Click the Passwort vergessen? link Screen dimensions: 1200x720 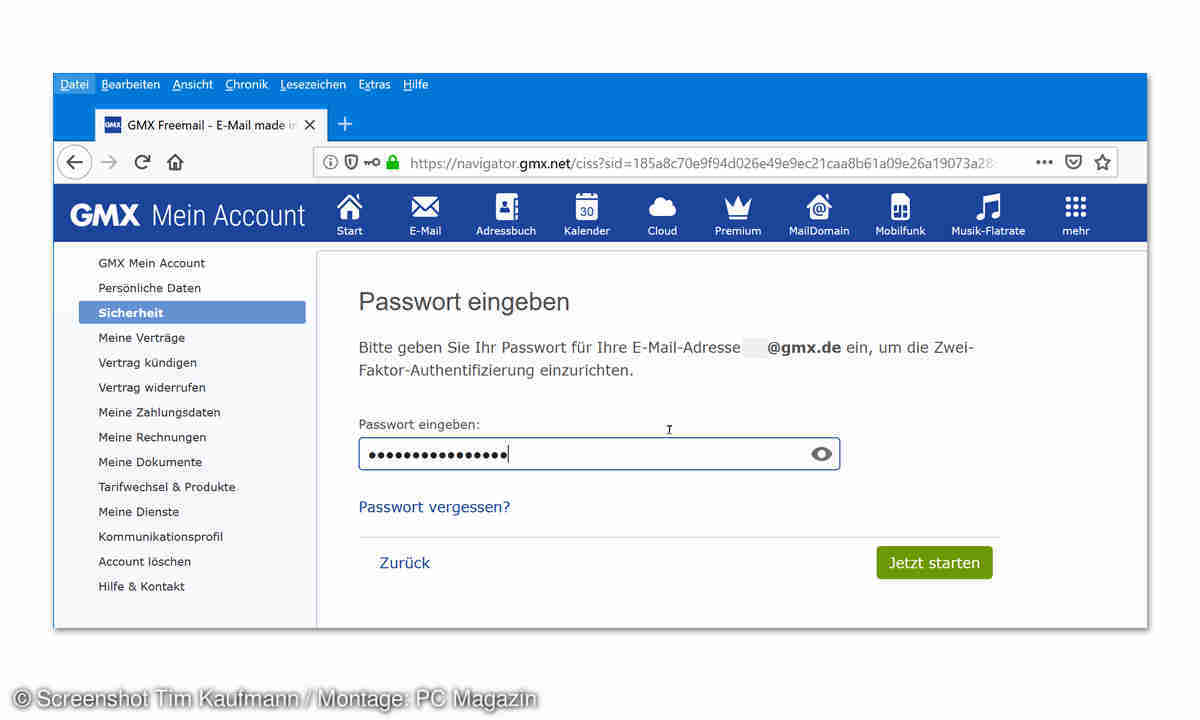click(x=434, y=507)
